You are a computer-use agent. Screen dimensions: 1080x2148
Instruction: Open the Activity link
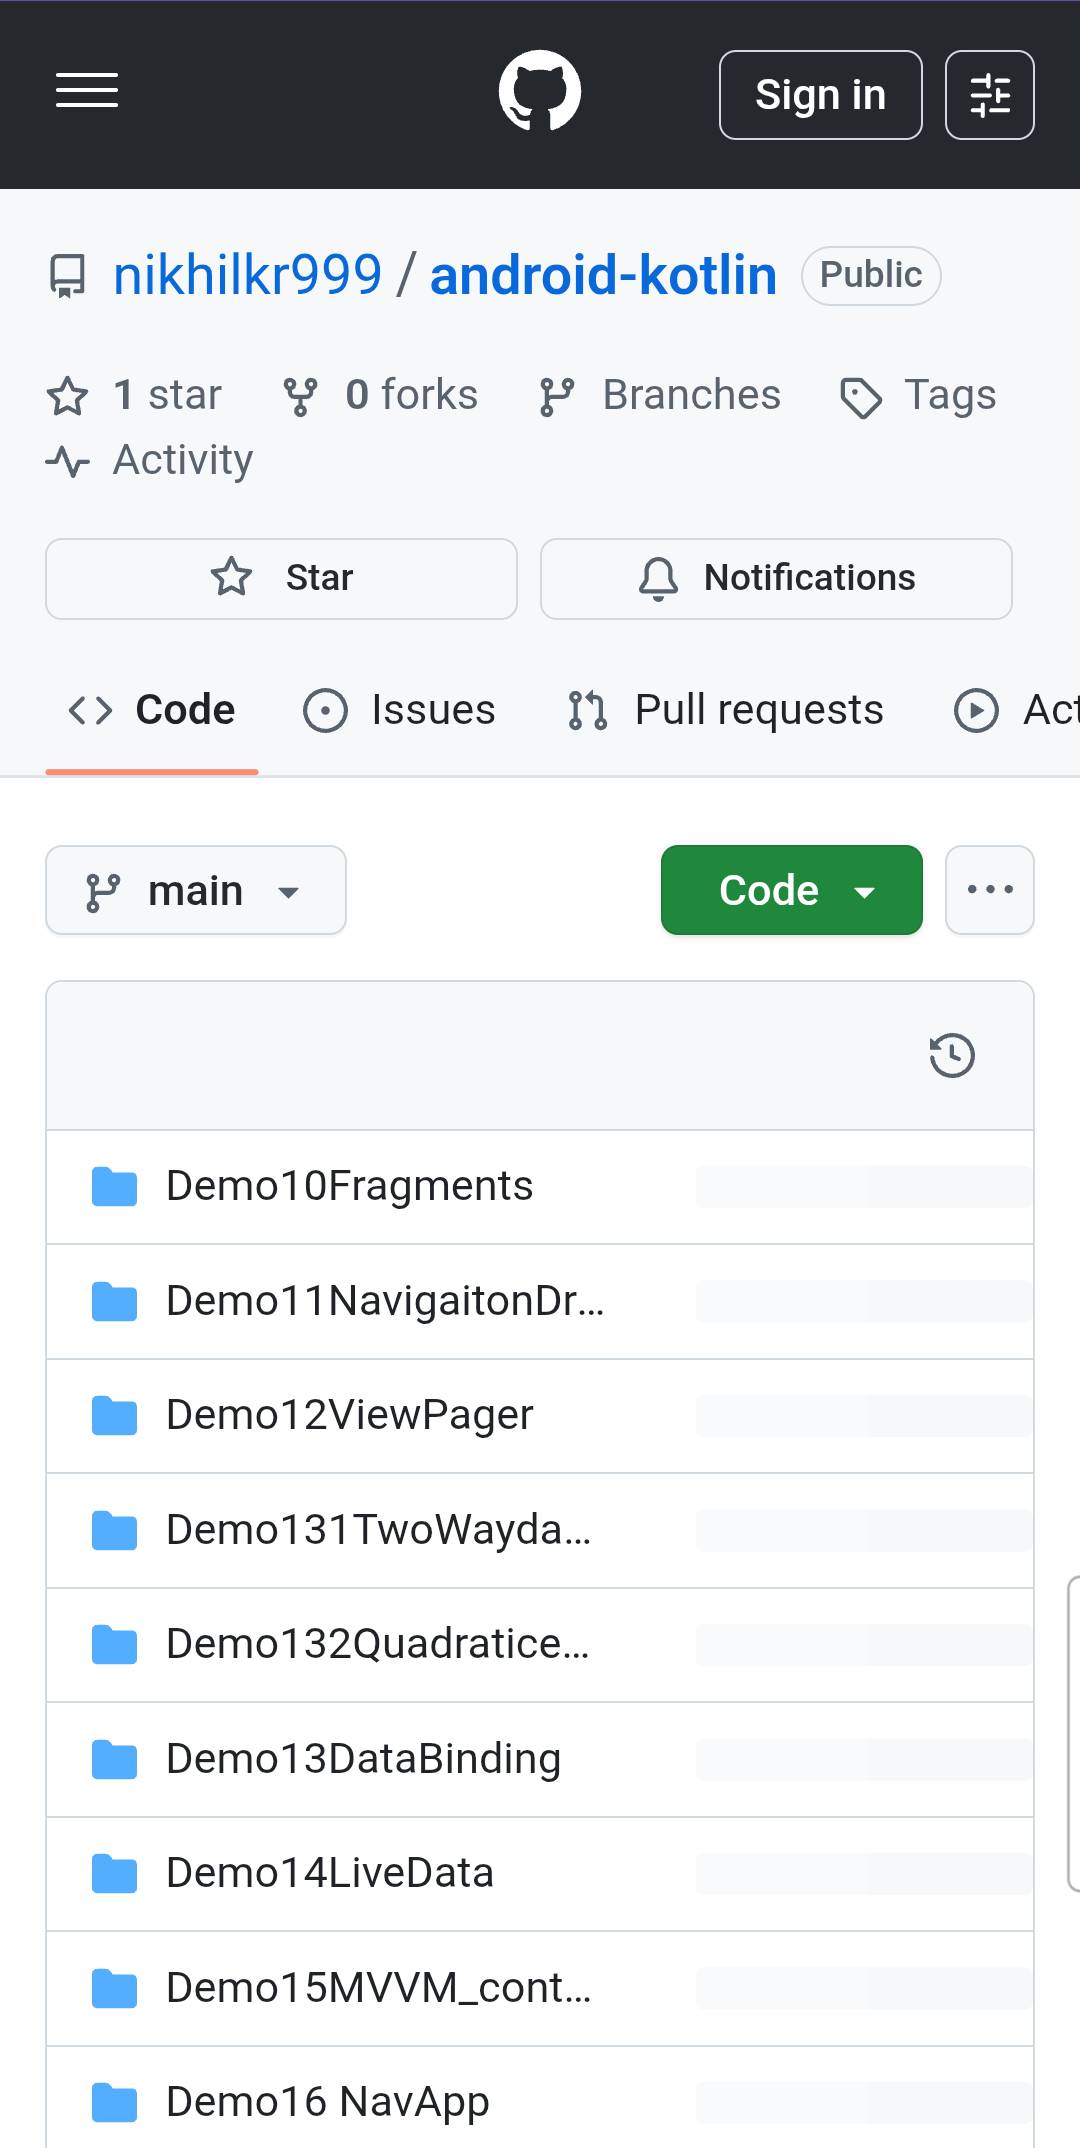pyautogui.click(x=149, y=460)
